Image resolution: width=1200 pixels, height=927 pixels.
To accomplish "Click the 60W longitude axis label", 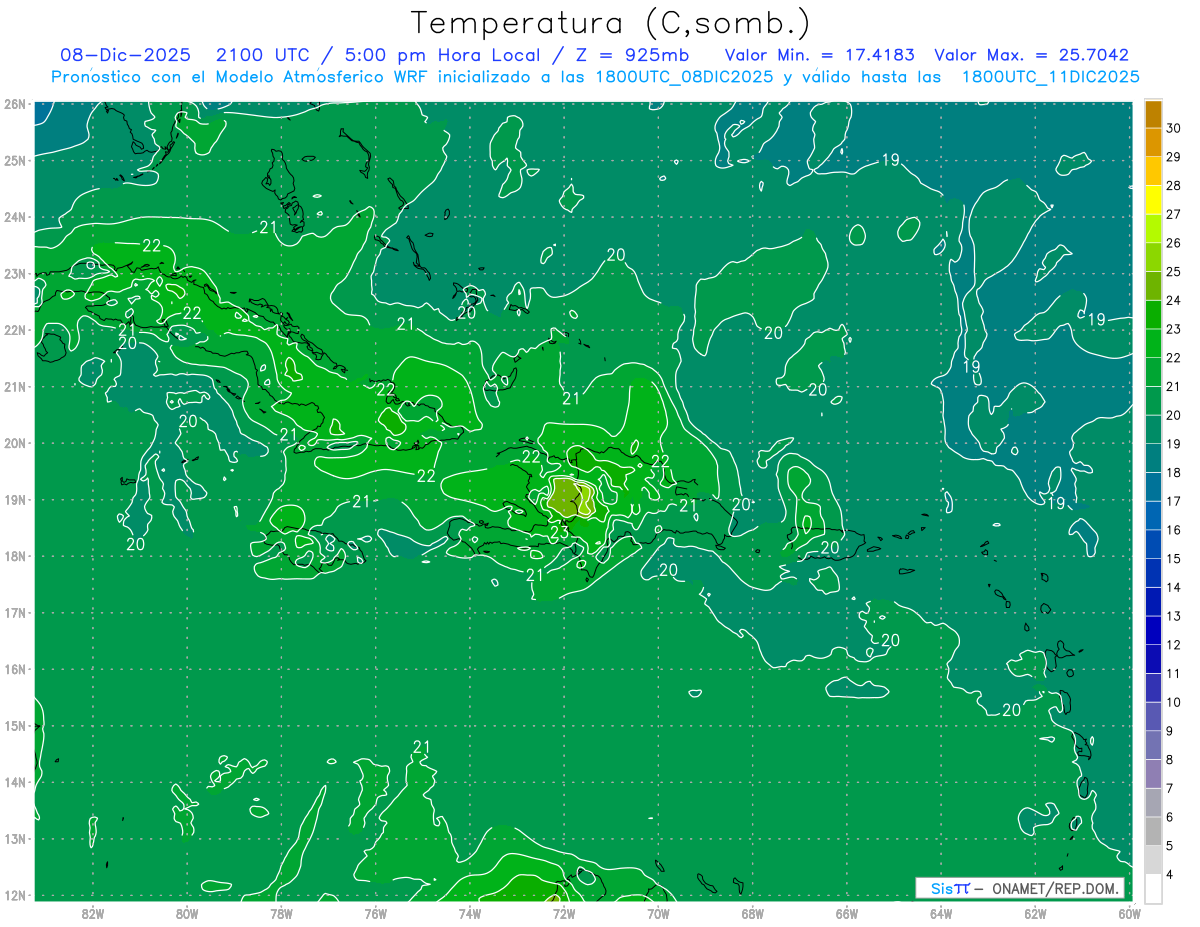I will (1130, 912).
